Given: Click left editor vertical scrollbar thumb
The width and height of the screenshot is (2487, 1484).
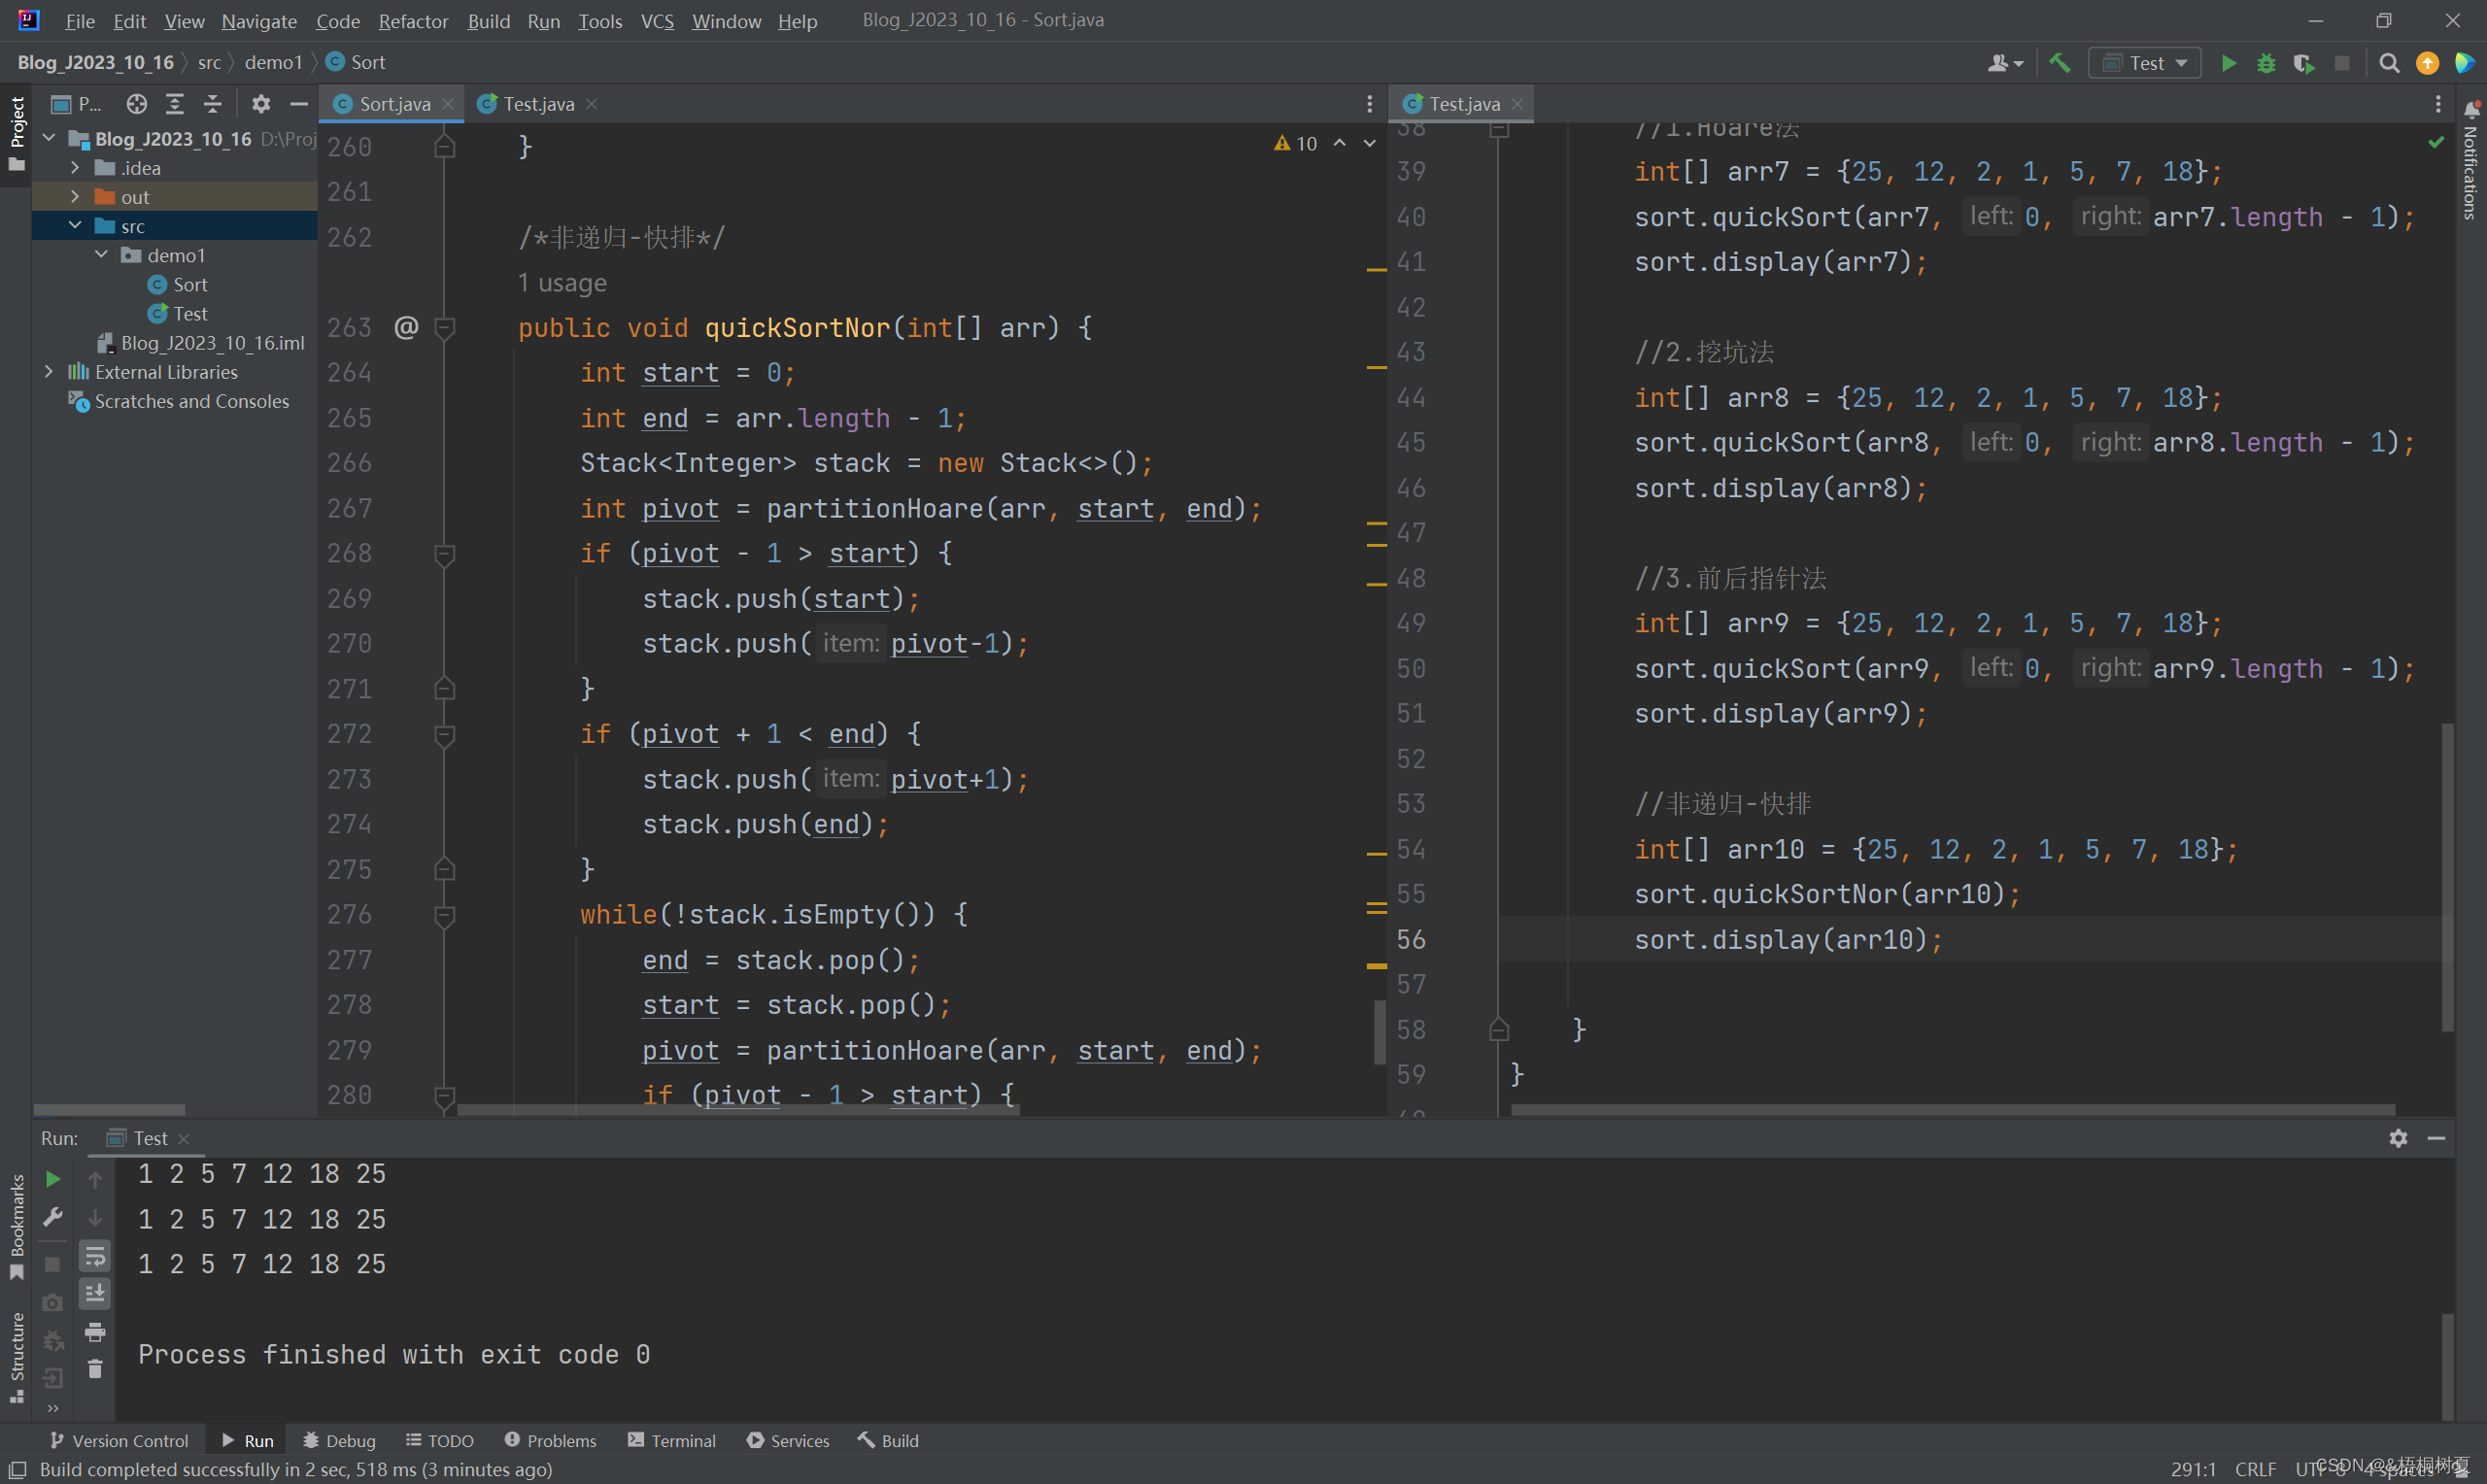Looking at the screenshot, I should pos(1379,1032).
